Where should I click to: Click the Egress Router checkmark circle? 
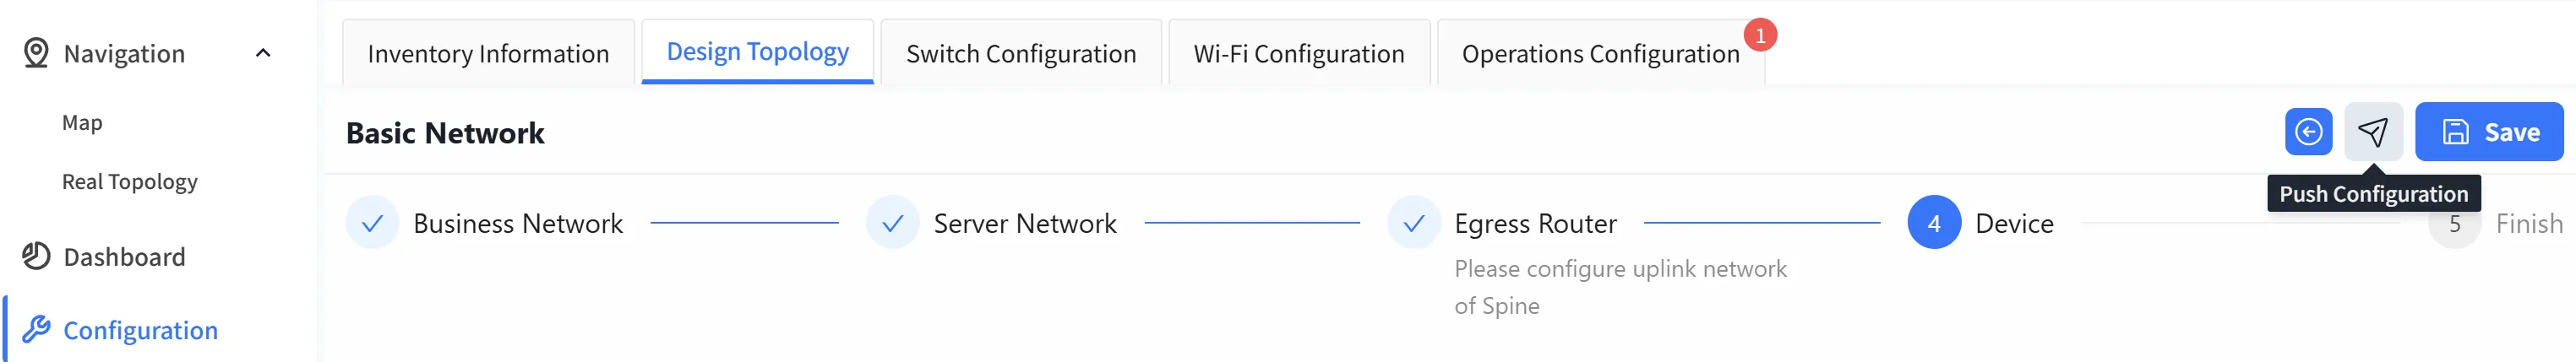coord(1413,223)
